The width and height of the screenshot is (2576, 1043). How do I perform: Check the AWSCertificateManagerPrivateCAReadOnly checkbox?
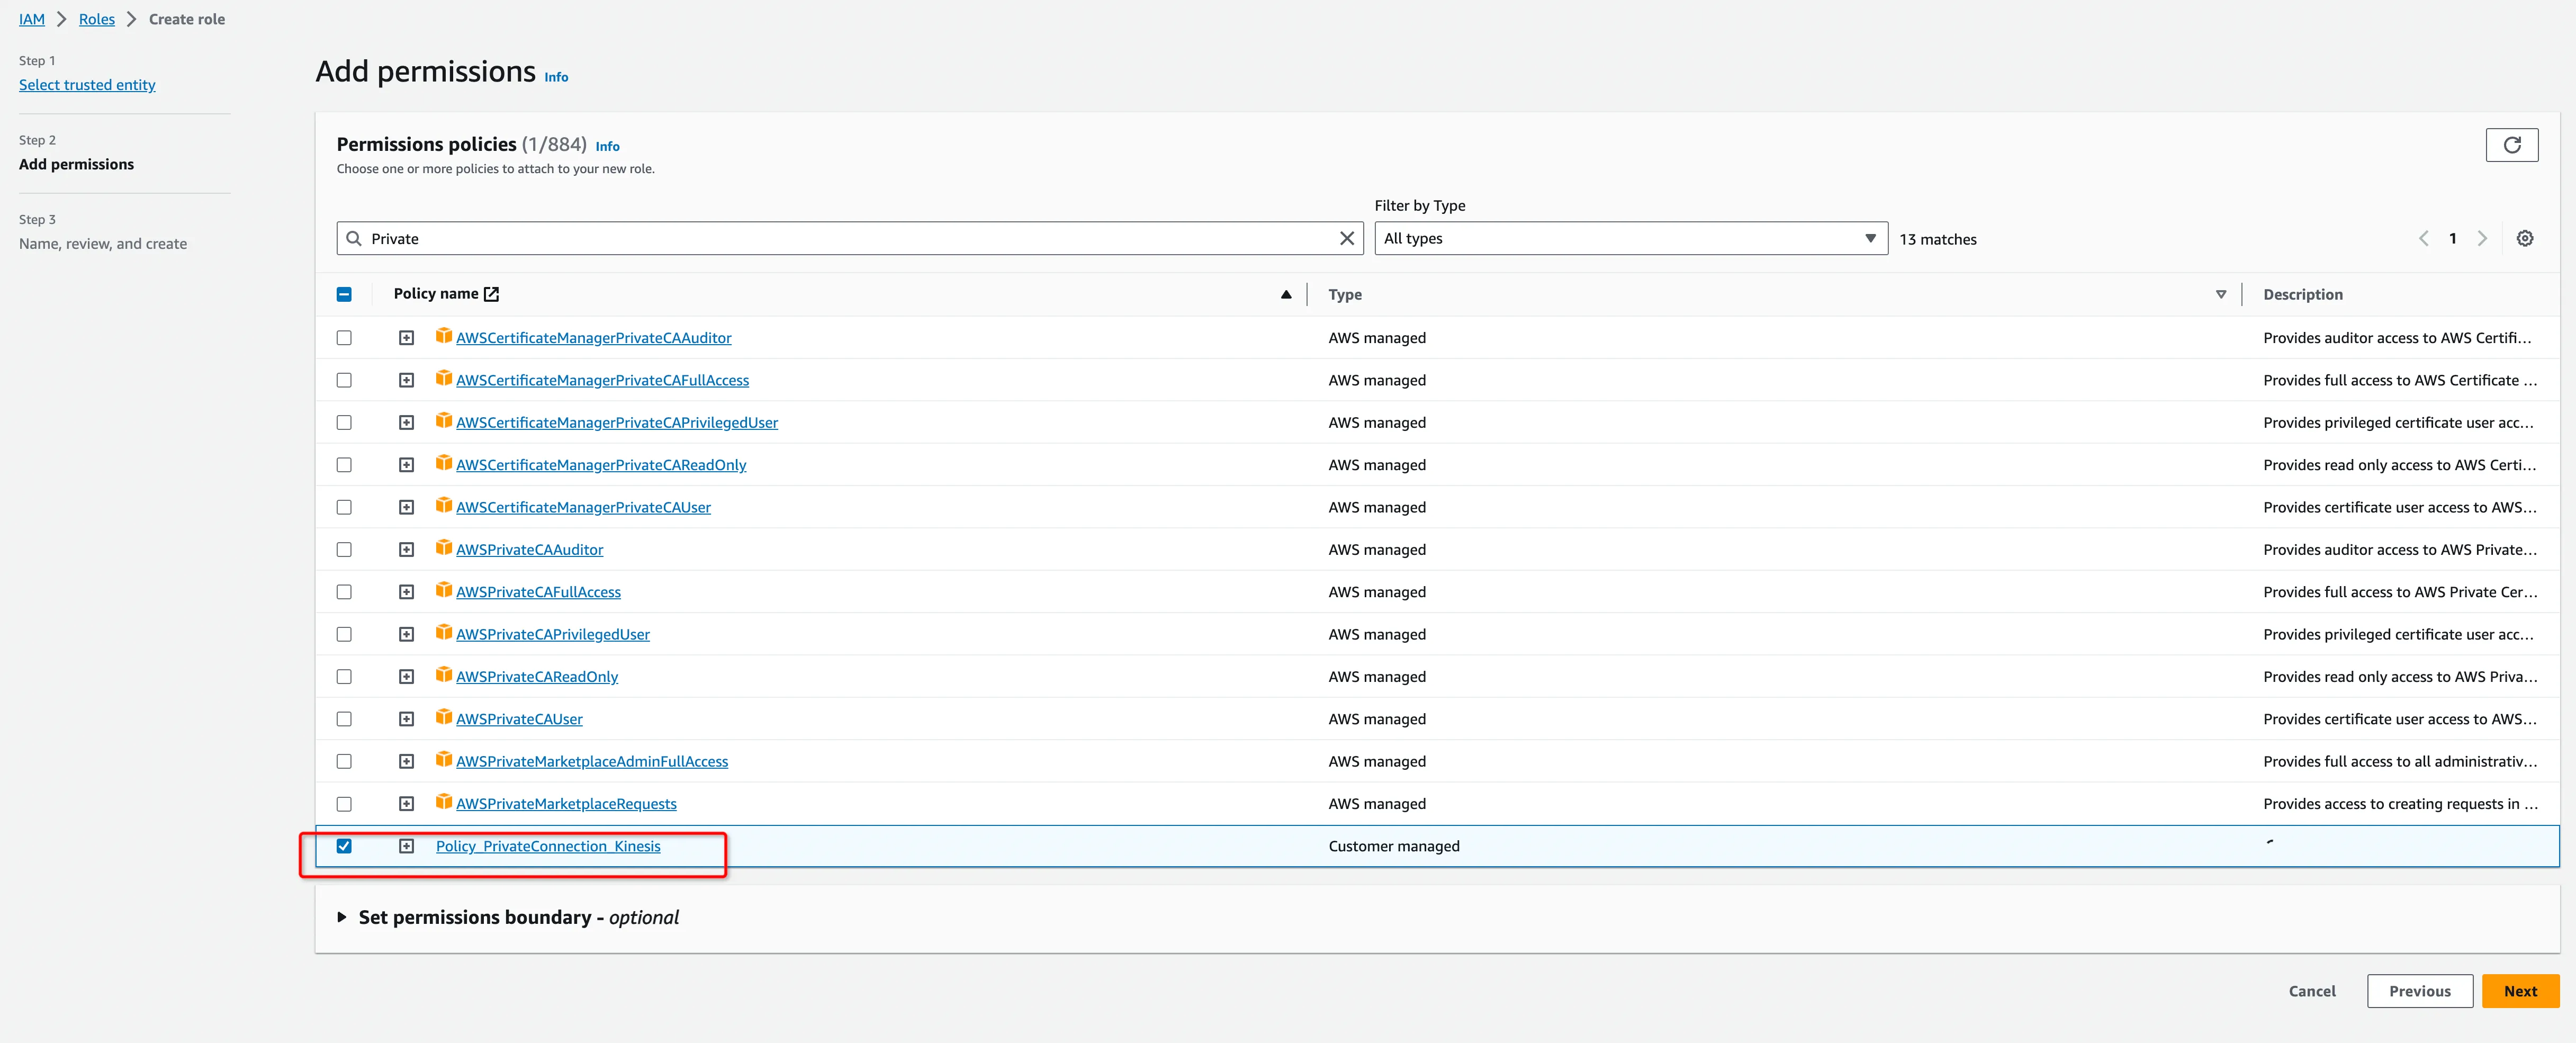[344, 465]
